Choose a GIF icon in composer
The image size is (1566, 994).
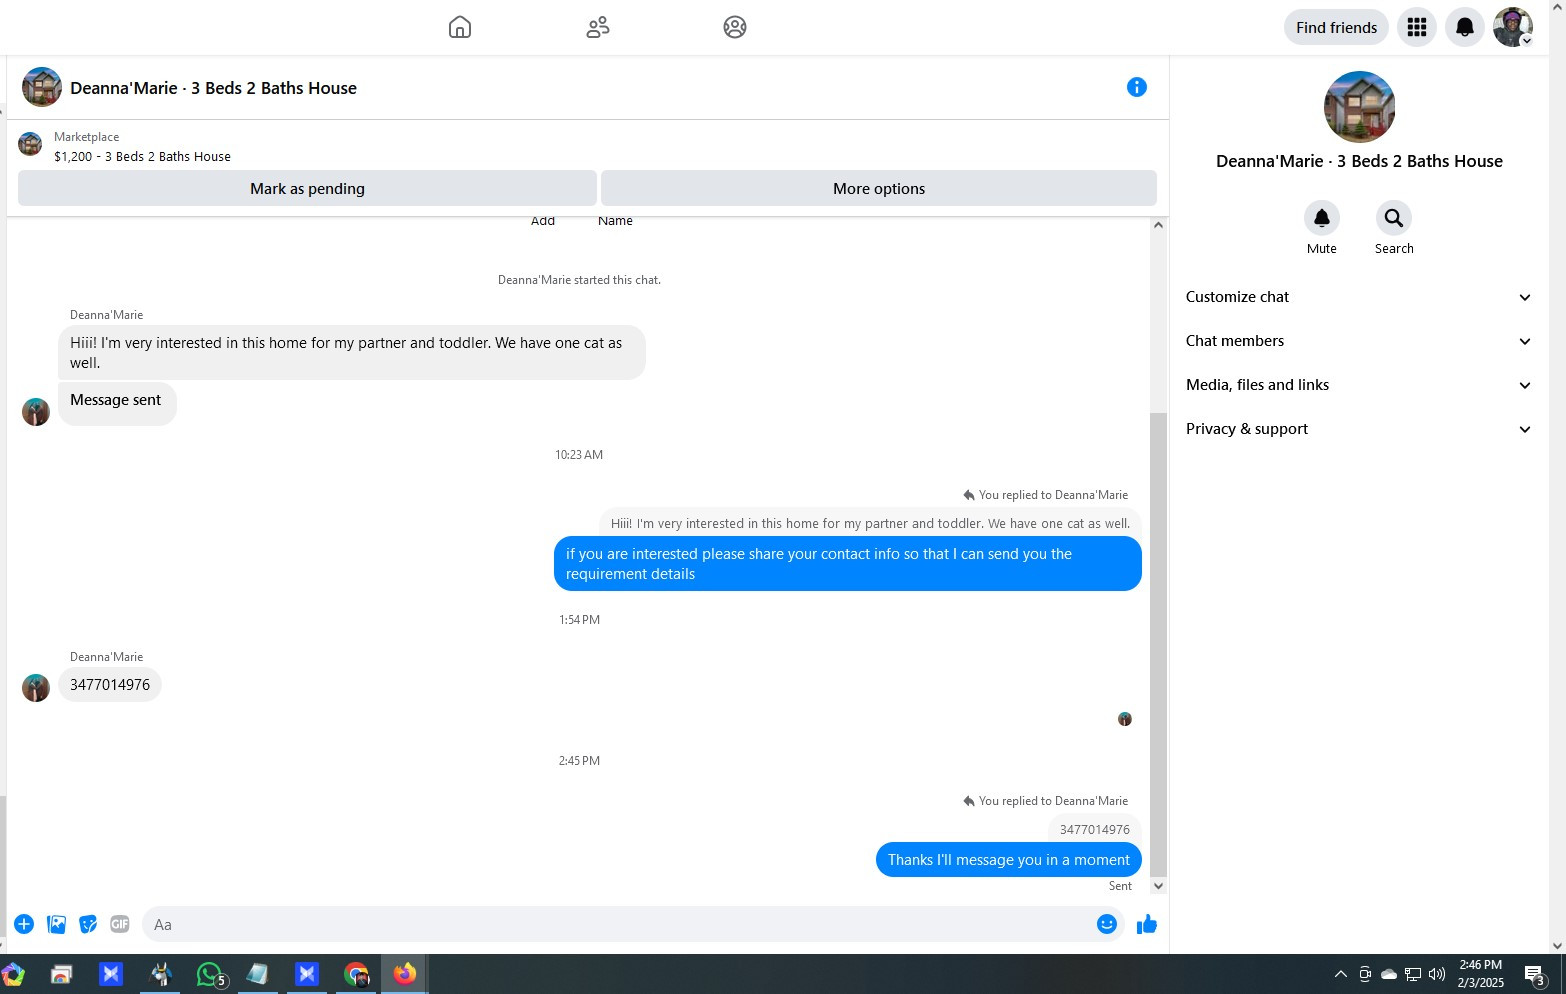click(120, 924)
